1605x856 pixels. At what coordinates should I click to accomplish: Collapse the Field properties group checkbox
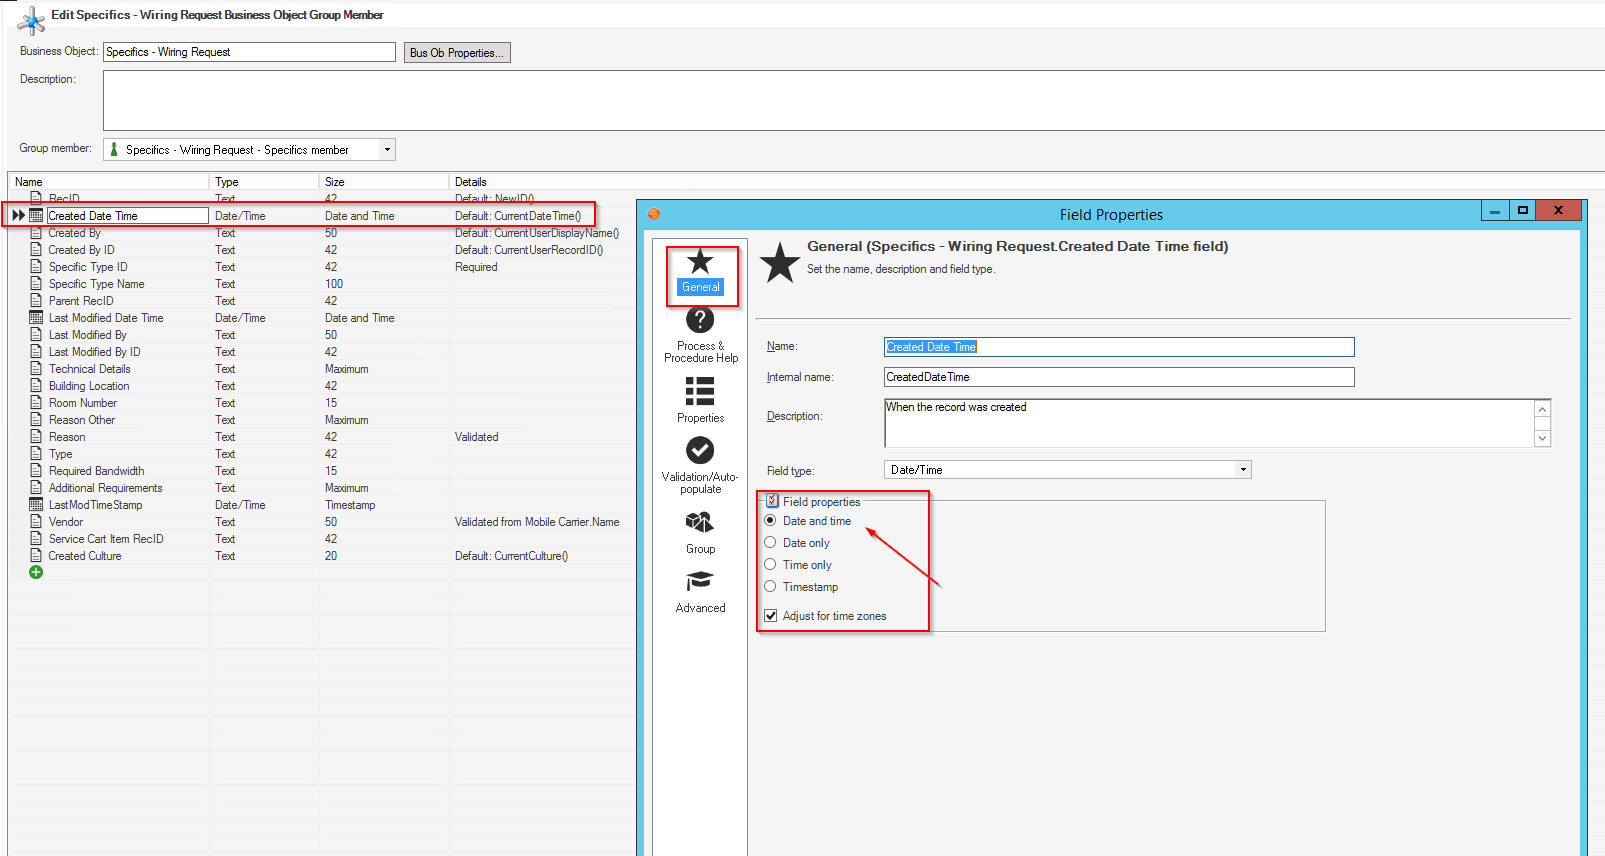pyautogui.click(x=772, y=501)
